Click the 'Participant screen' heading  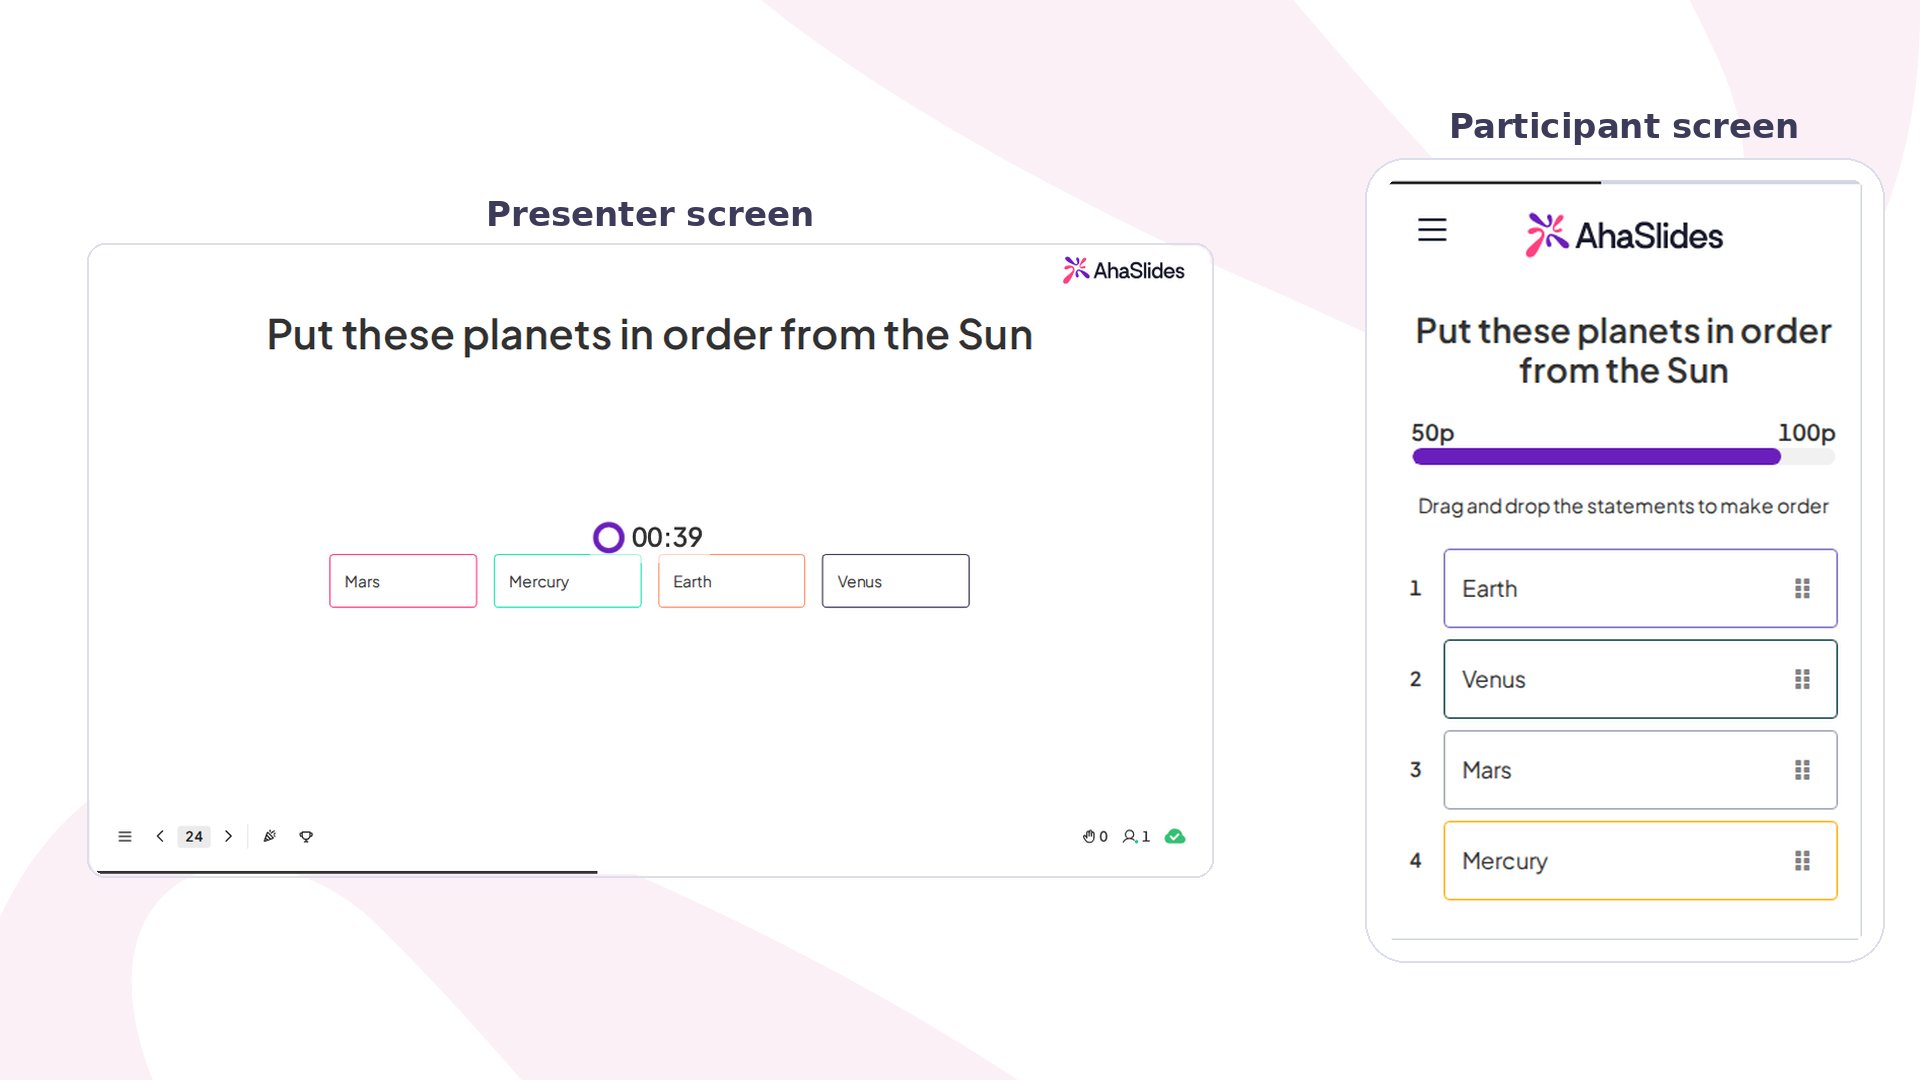(x=1624, y=126)
